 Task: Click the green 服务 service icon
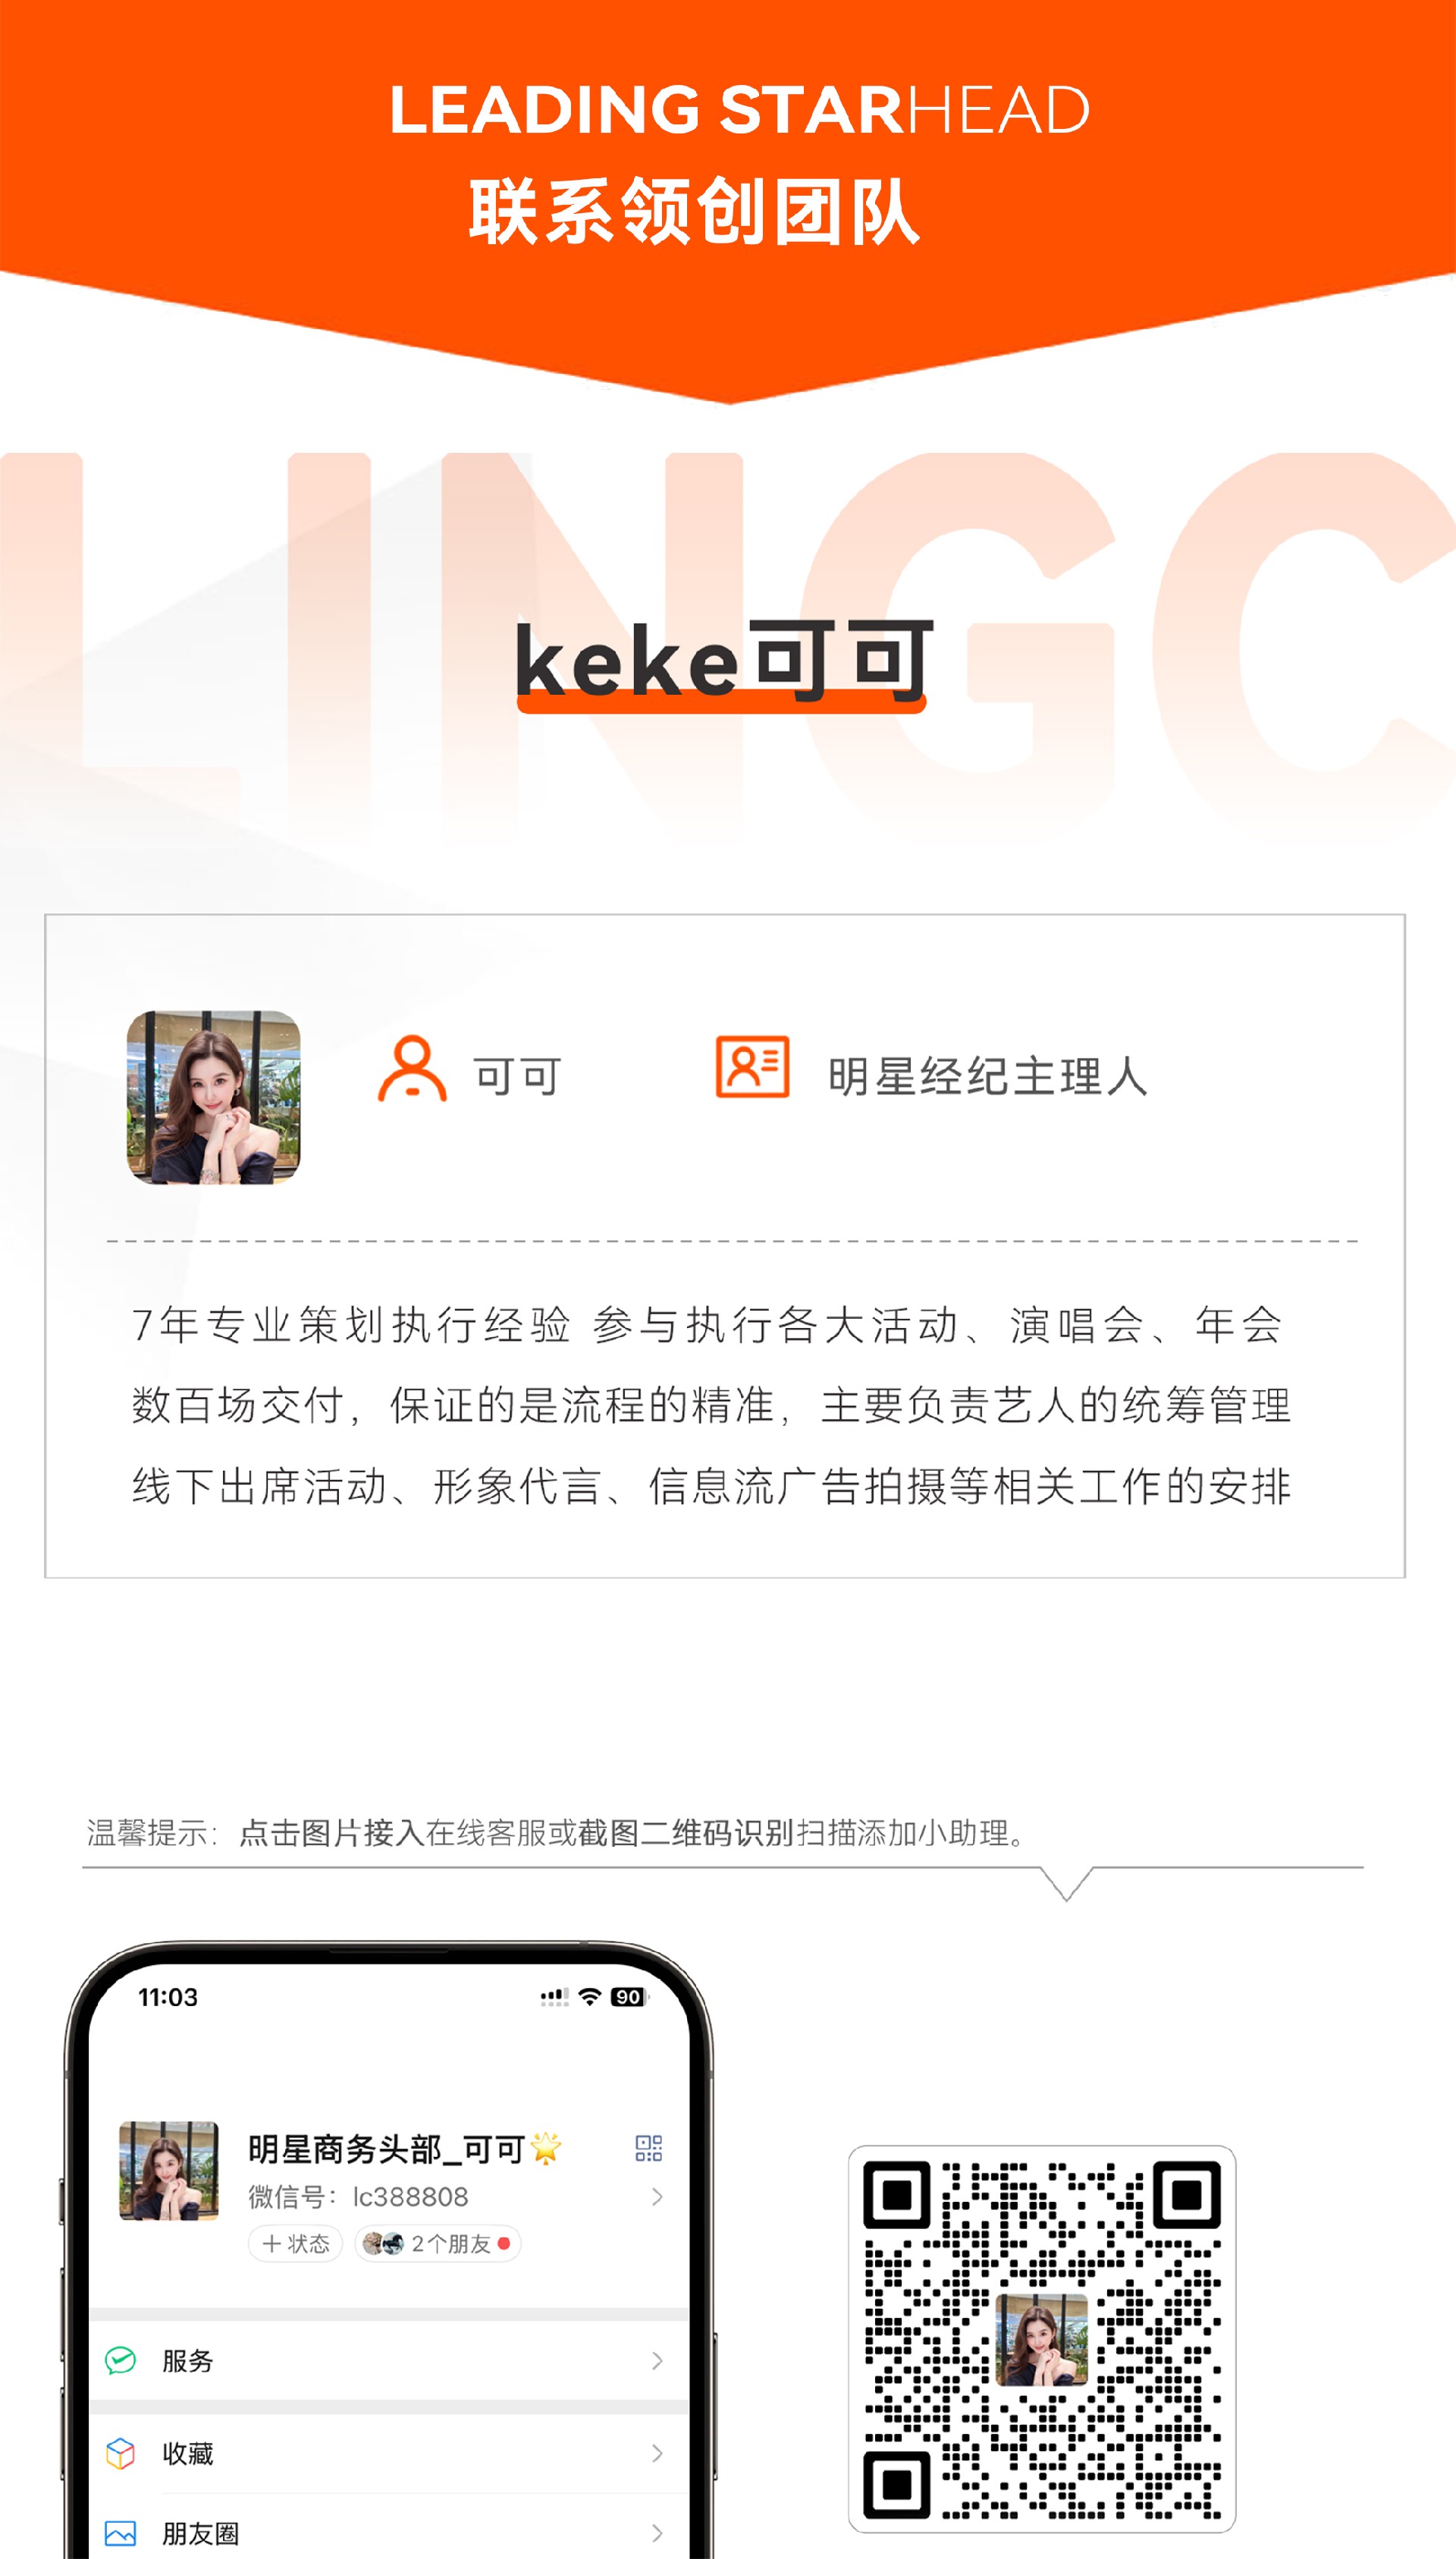(x=121, y=2360)
